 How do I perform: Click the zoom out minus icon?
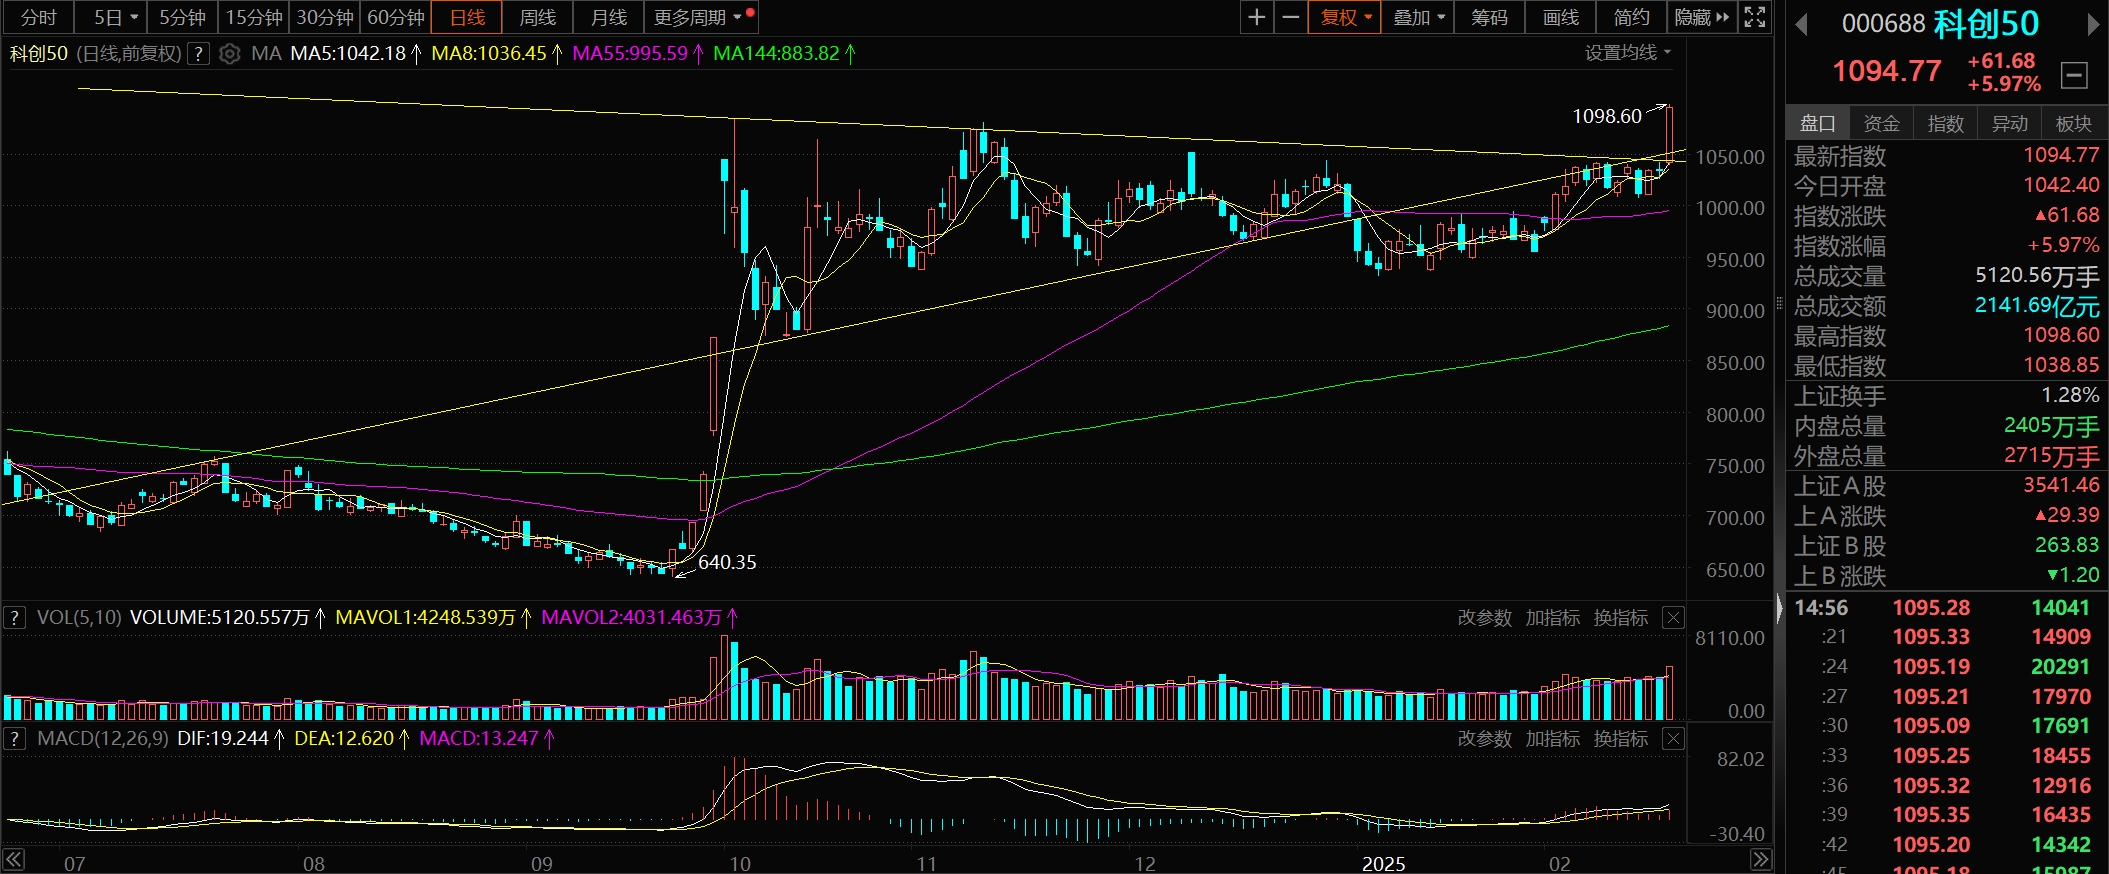coord(1291,17)
